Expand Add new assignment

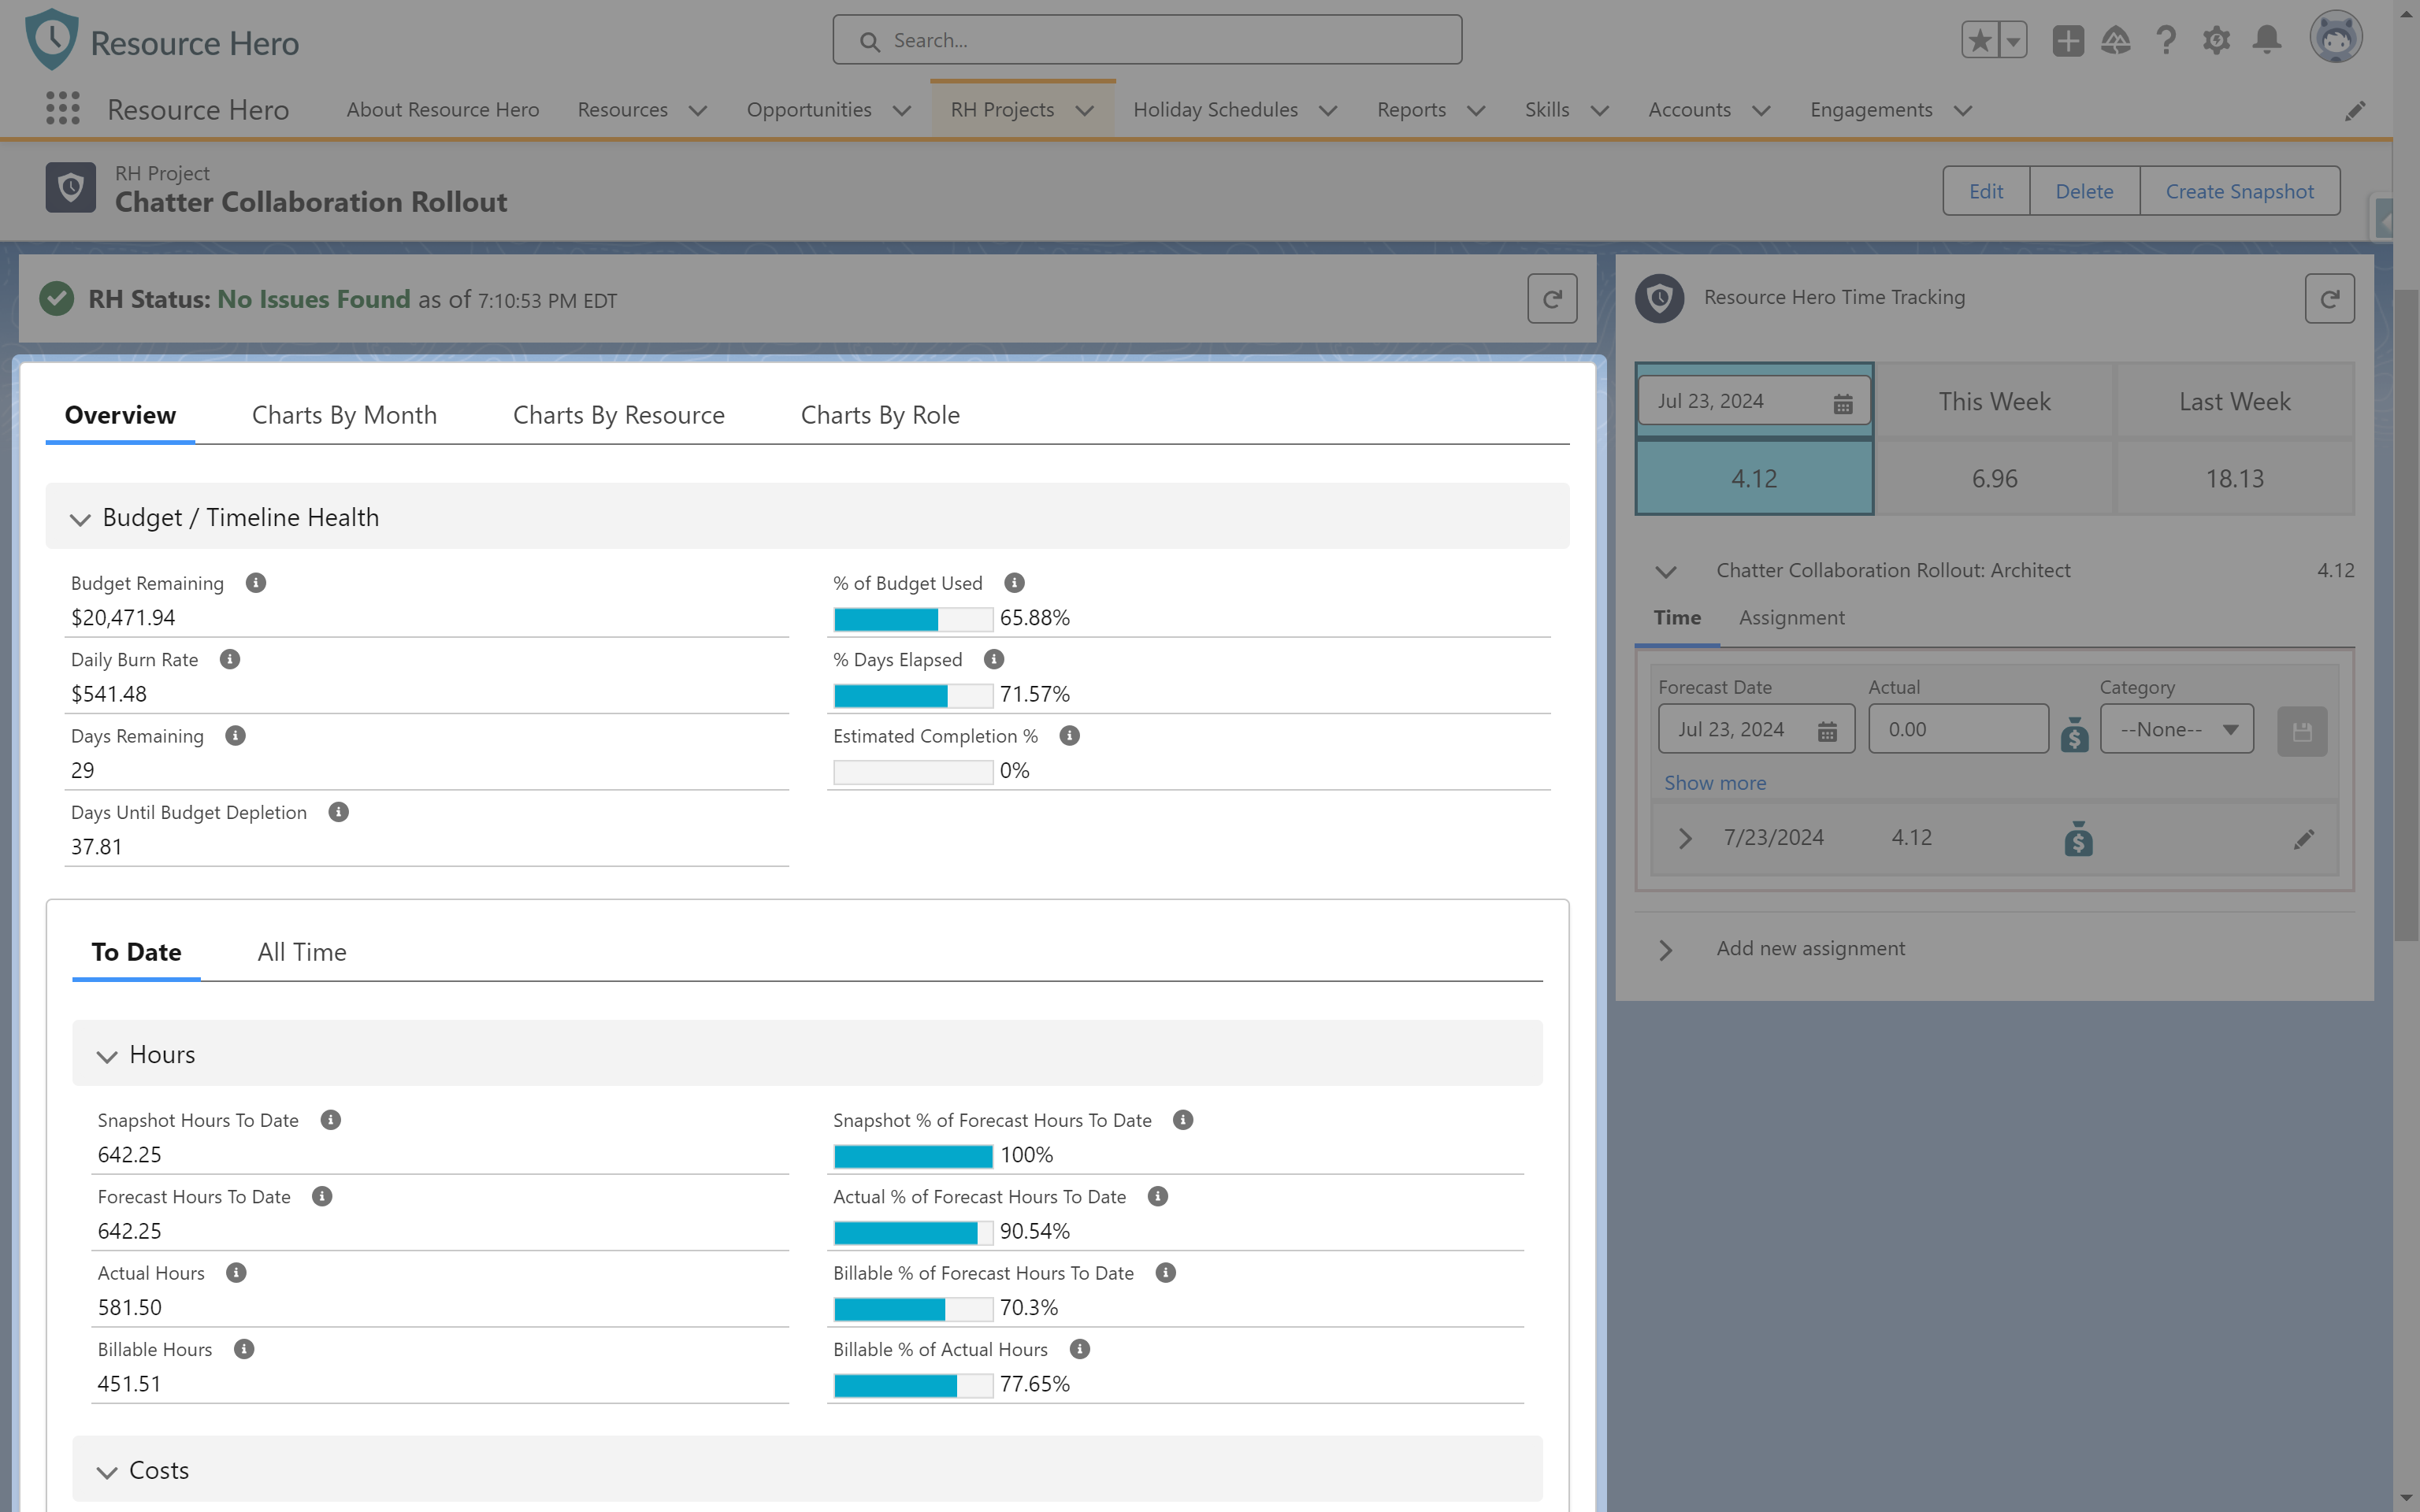pos(1665,950)
